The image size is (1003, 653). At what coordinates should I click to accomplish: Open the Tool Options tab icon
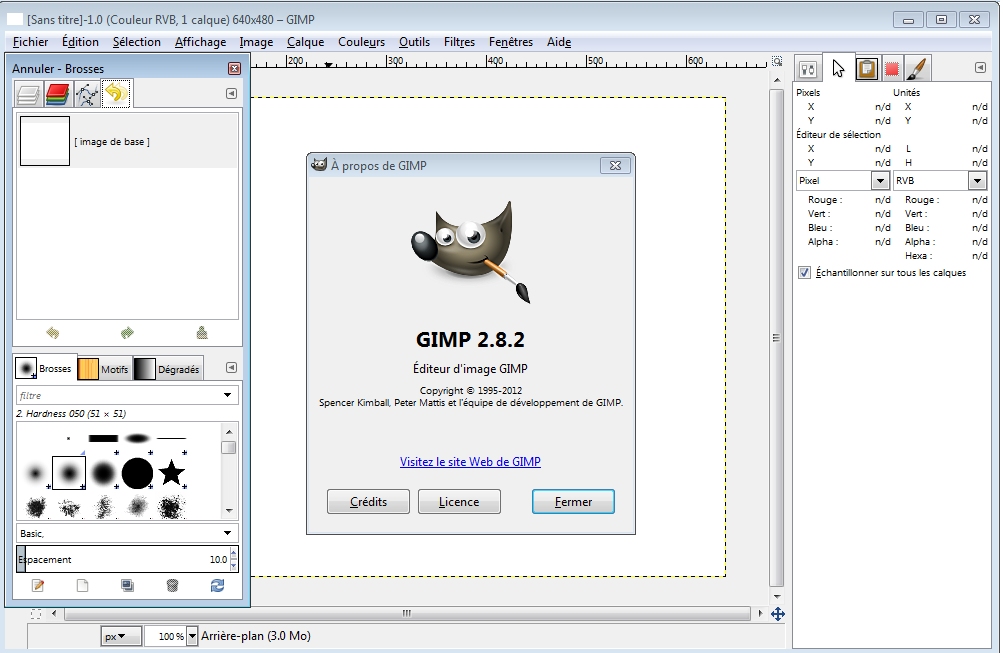(x=809, y=69)
